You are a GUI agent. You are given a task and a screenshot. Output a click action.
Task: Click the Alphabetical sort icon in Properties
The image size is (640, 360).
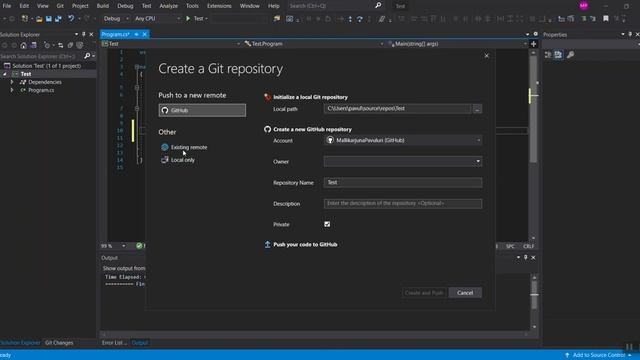pos(558,55)
